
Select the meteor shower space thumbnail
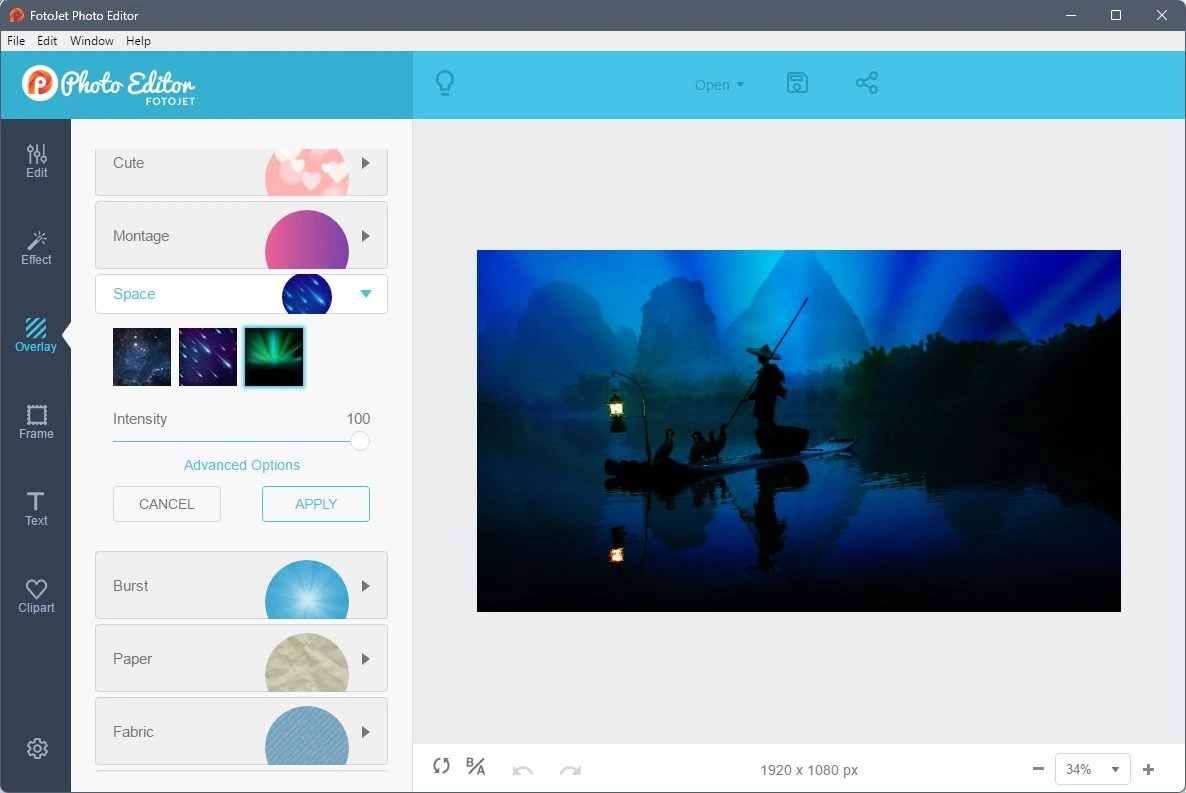tap(207, 357)
